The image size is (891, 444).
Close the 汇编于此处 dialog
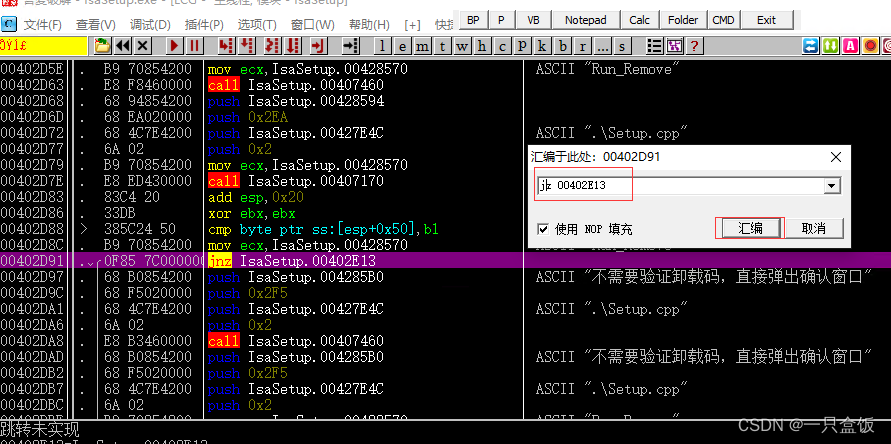click(x=836, y=157)
